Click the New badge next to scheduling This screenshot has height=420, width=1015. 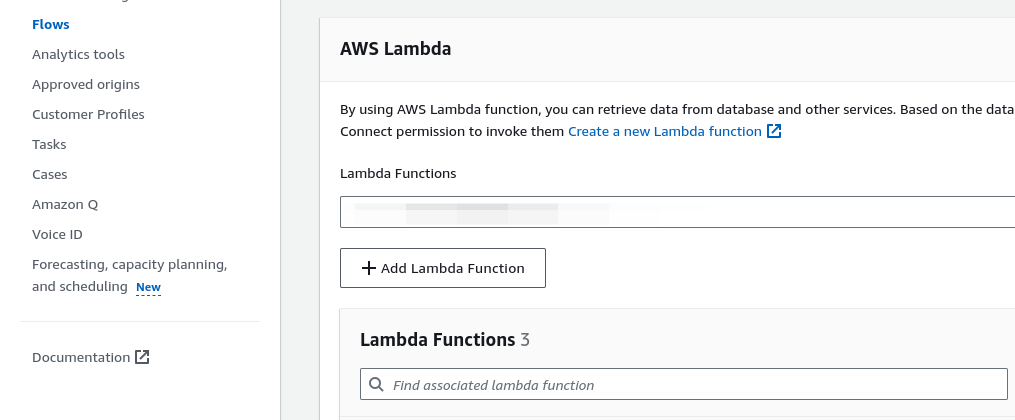tap(148, 288)
